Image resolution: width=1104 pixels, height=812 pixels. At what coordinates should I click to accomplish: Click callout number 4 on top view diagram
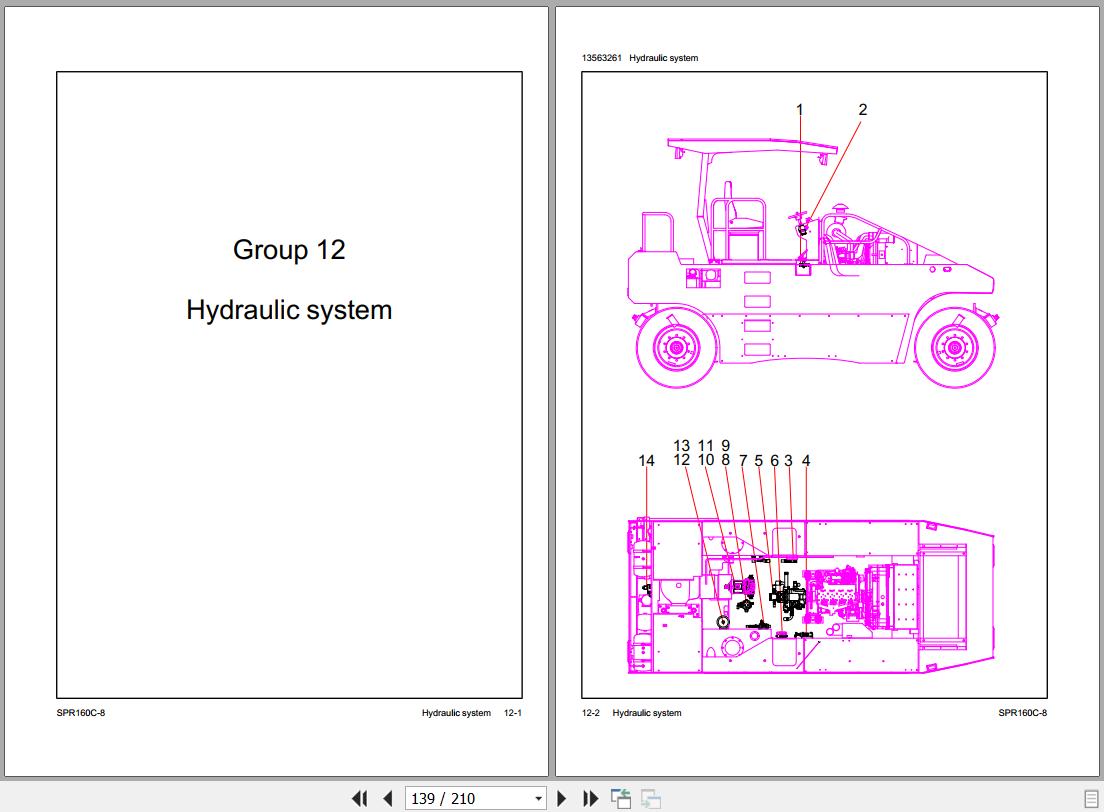806,461
